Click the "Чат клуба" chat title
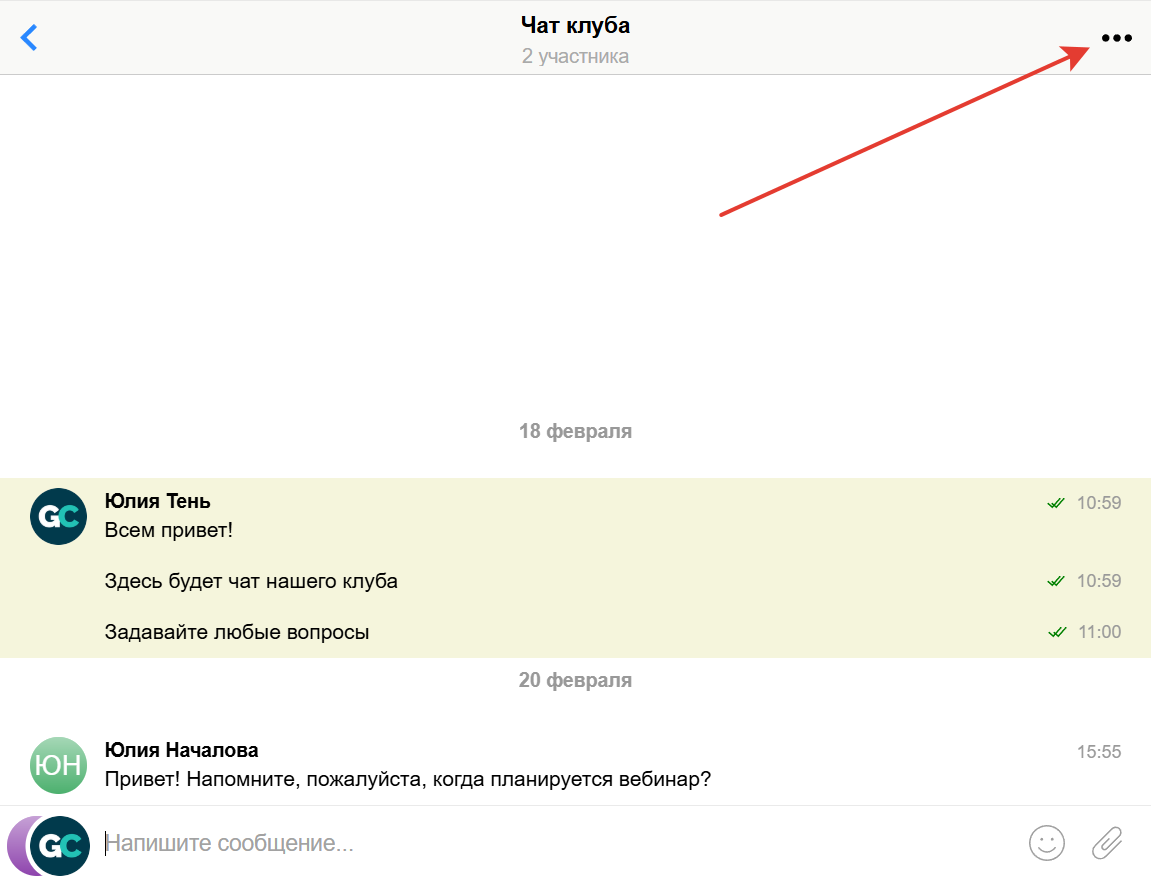The height and width of the screenshot is (885, 1151). 575,25
